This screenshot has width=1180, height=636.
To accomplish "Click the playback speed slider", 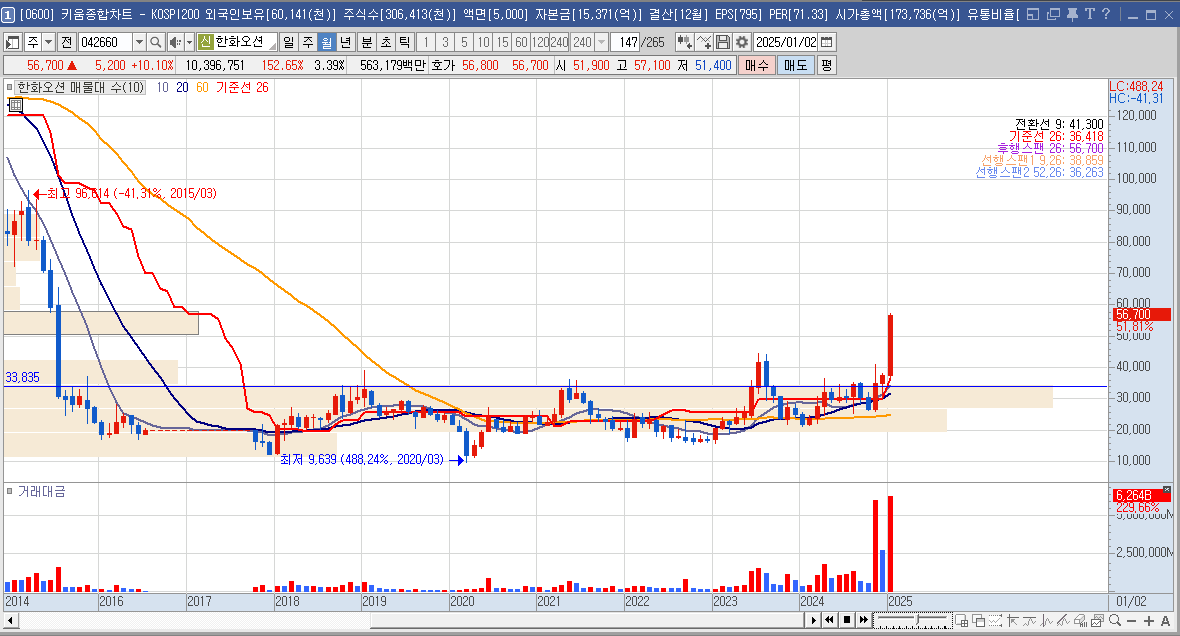I will pos(913,620).
